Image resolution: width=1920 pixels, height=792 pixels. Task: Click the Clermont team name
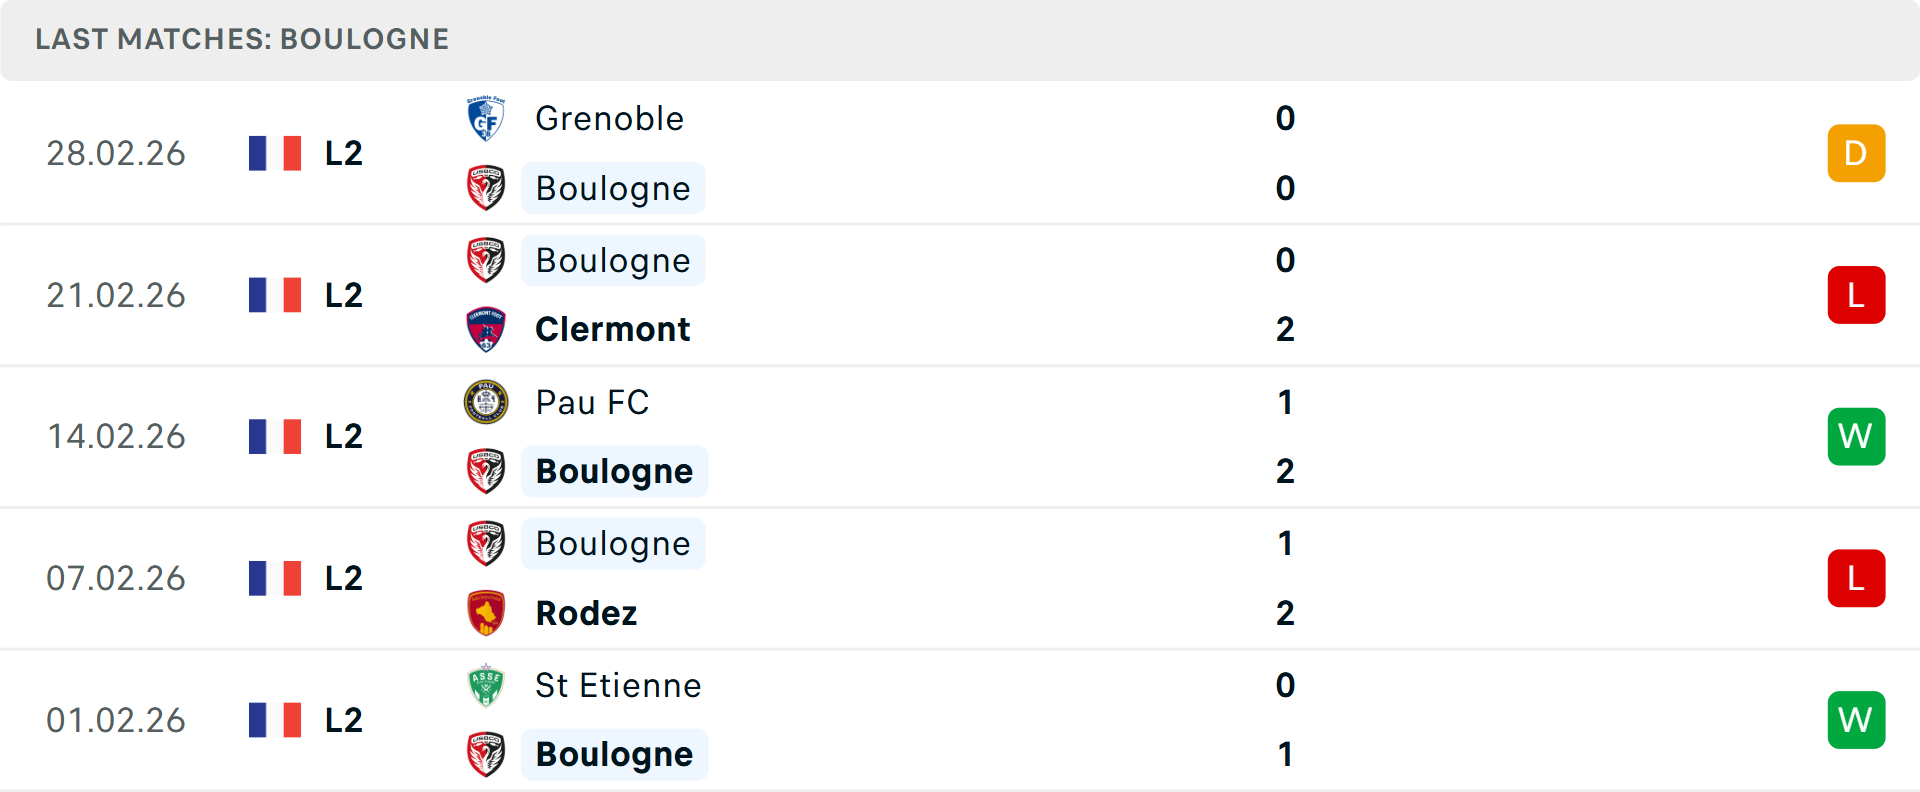click(613, 329)
